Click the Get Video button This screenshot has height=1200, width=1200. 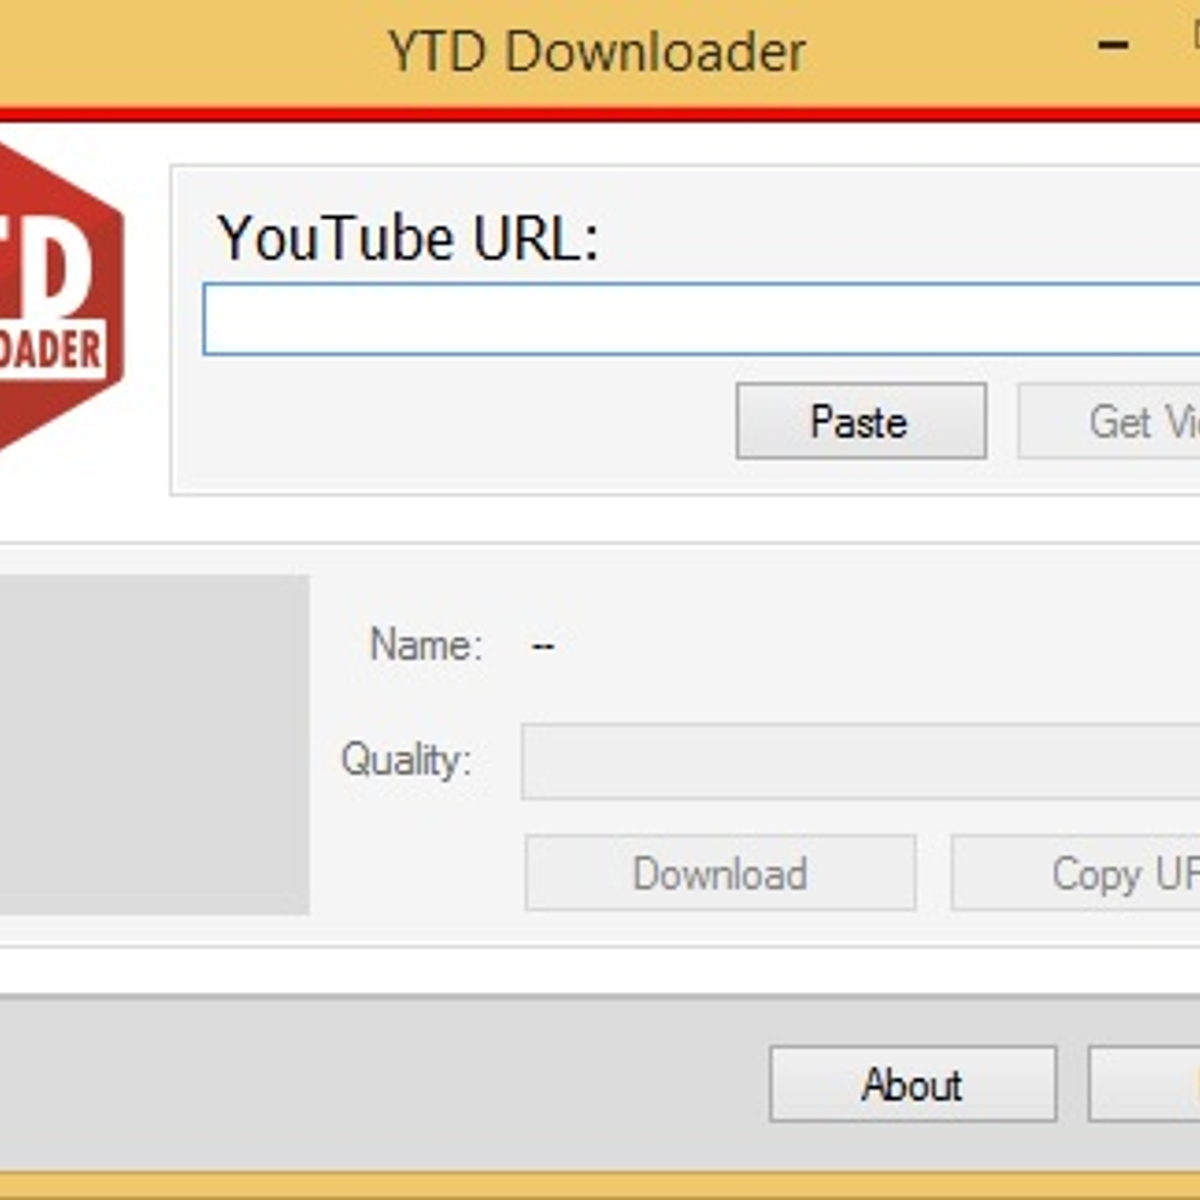click(1109, 421)
